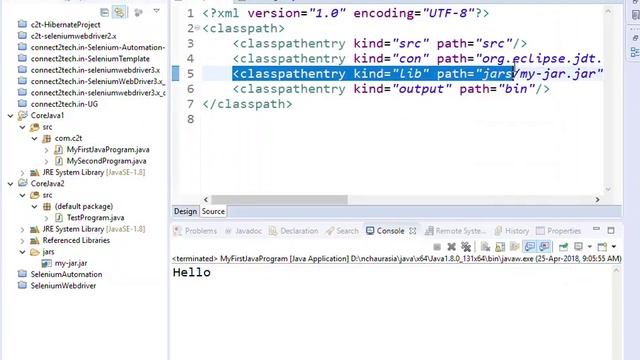Open the Remote Systems view tab
The width and height of the screenshot is (640, 360).
tap(456, 231)
